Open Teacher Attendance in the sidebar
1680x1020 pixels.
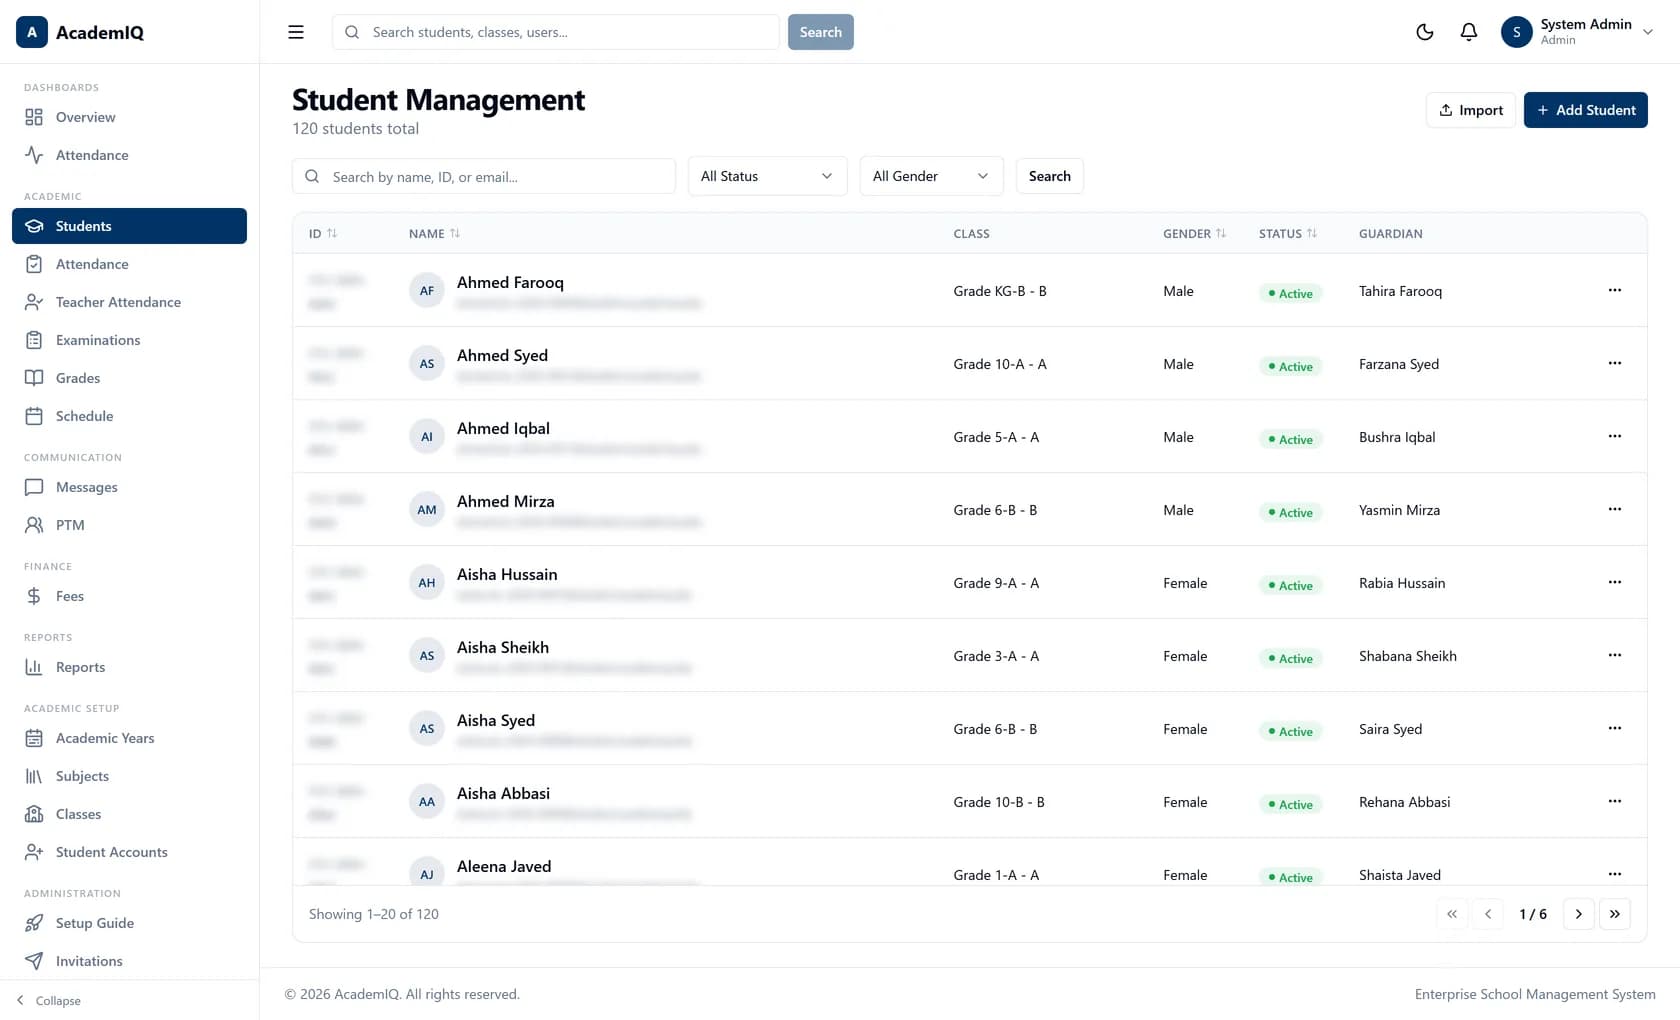point(129,302)
